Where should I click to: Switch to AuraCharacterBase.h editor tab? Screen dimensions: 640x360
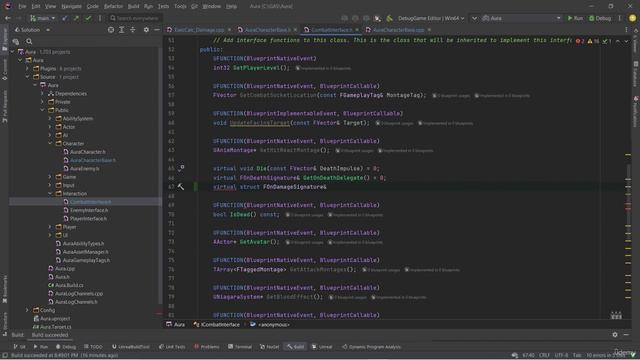pyautogui.click(x=267, y=30)
